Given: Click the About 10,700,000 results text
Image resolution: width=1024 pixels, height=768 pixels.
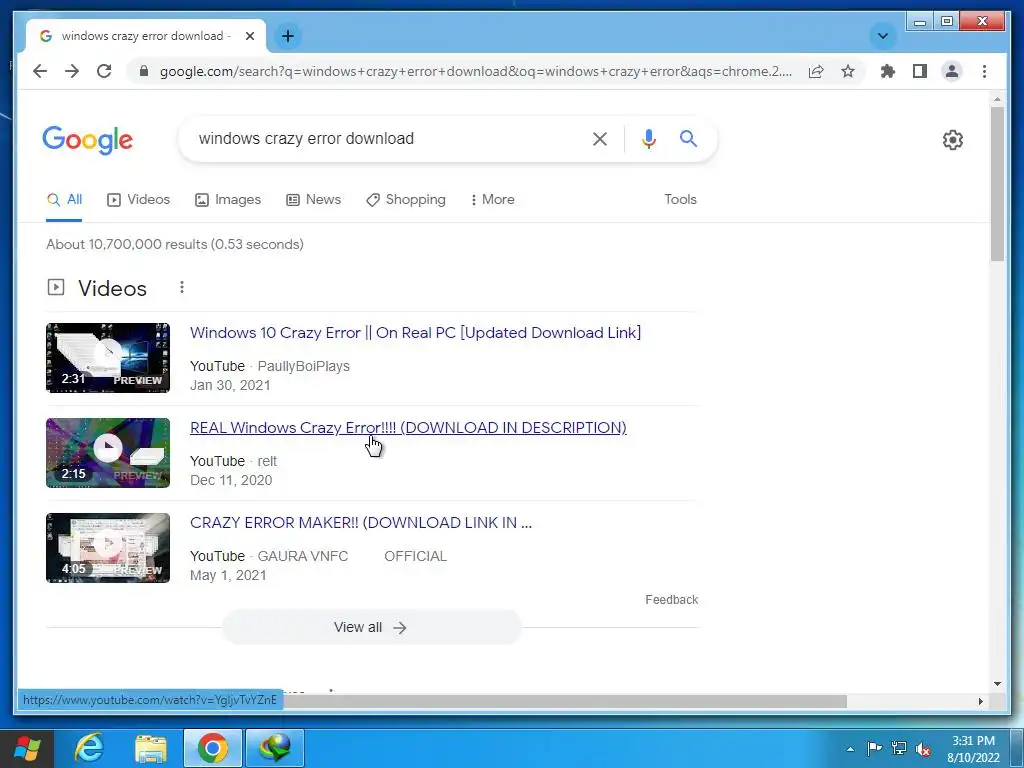Looking at the screenshot, I should 174,244.
